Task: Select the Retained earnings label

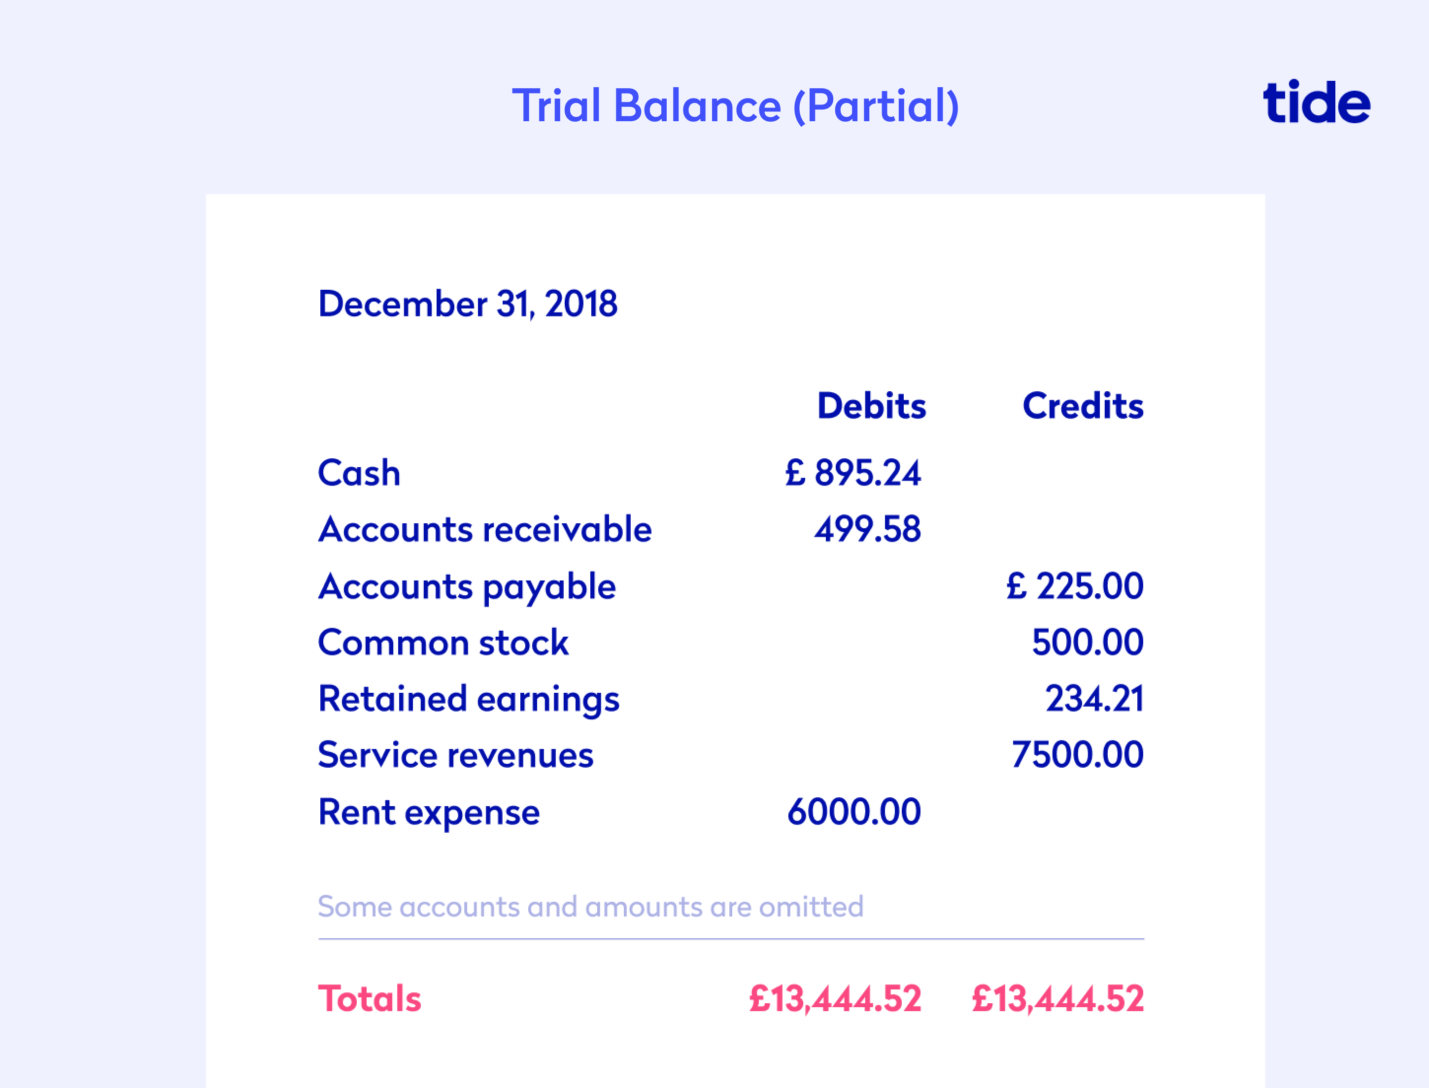Action: [469, 700]
